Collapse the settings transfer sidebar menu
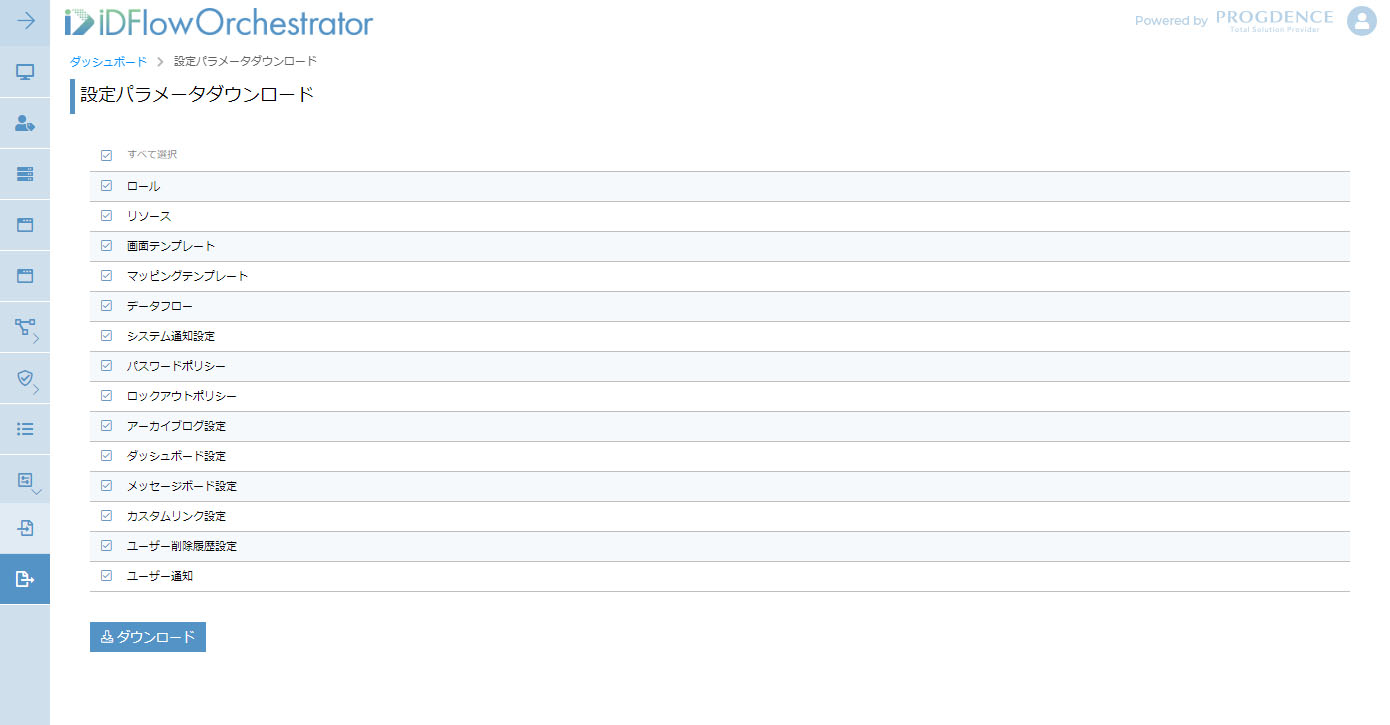The image size is (1390, 725). 25,480
